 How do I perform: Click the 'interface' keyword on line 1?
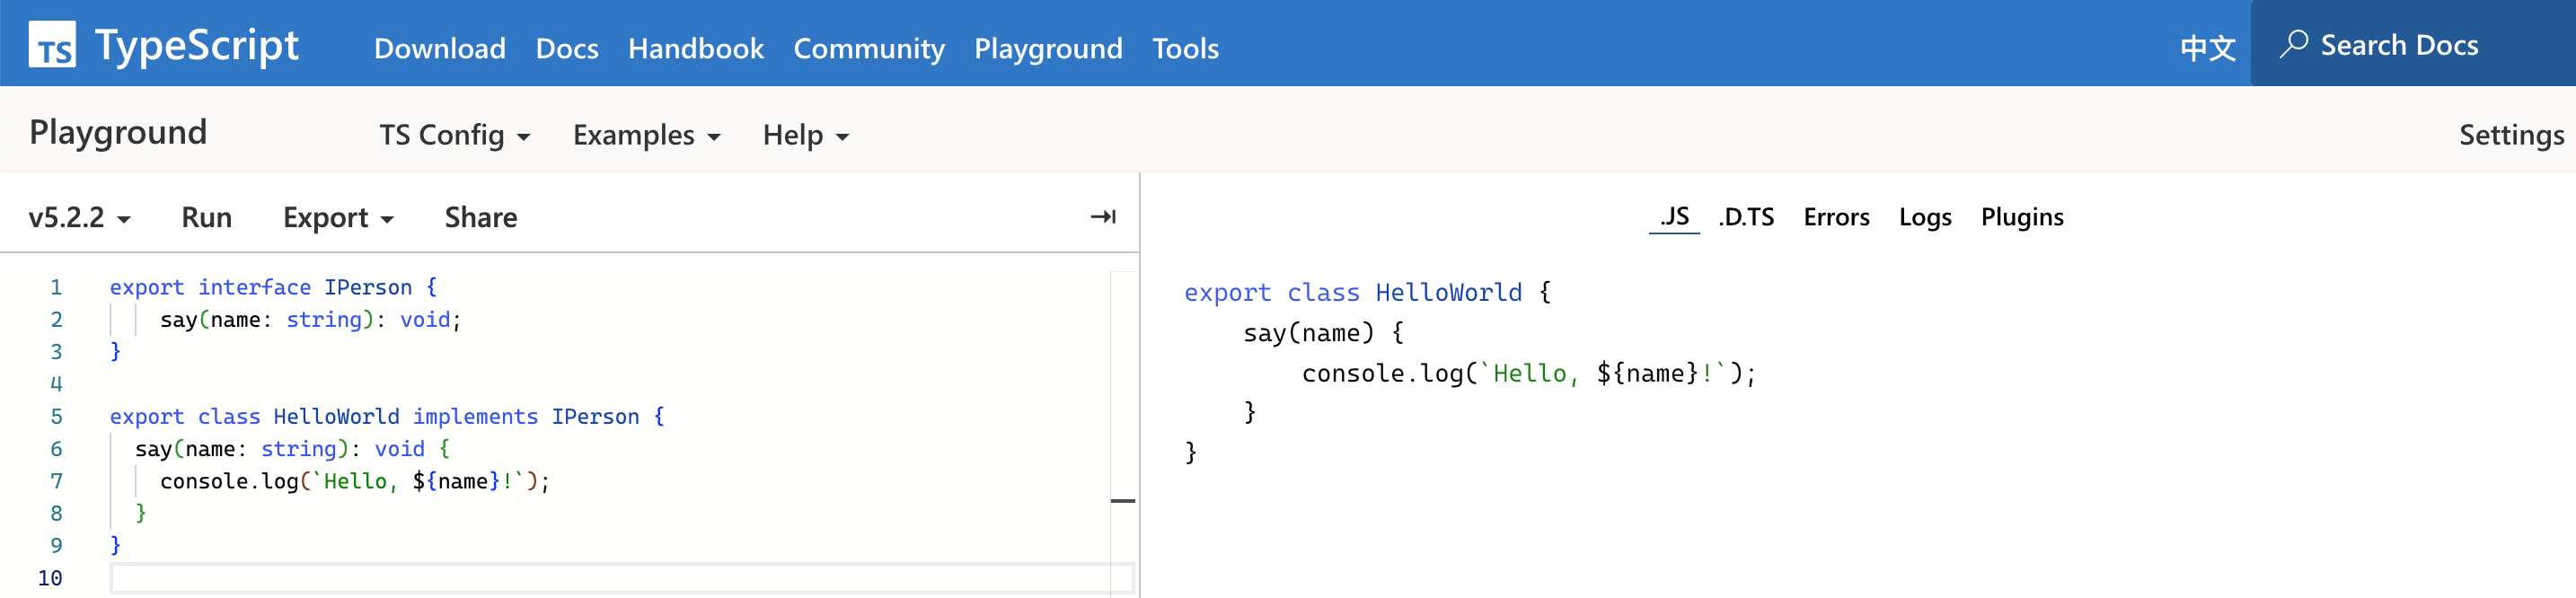[254, 288]
